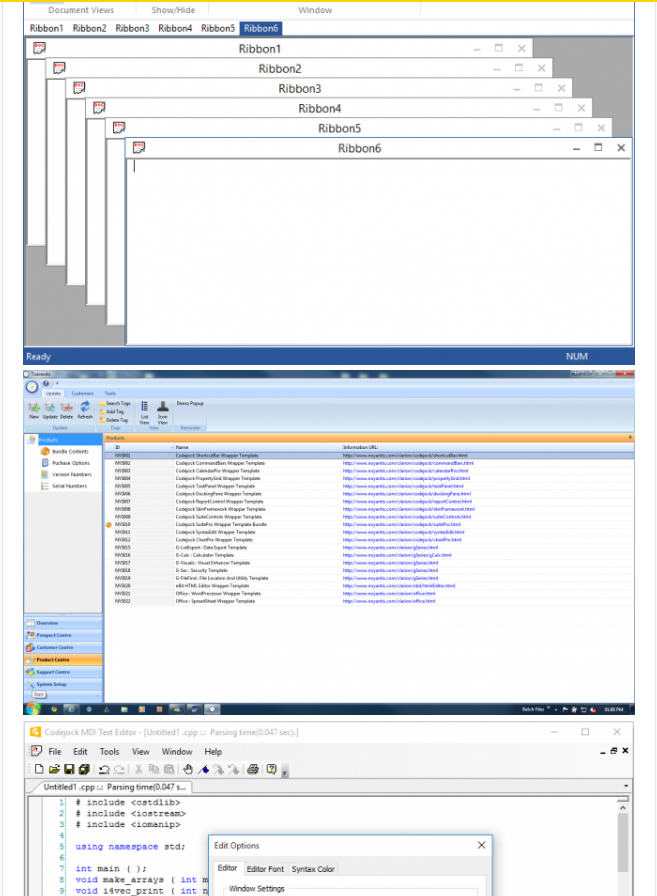Switch to Editor Font tab in Edit Options
The image size is (657, 896).
[x=265, y=869]
